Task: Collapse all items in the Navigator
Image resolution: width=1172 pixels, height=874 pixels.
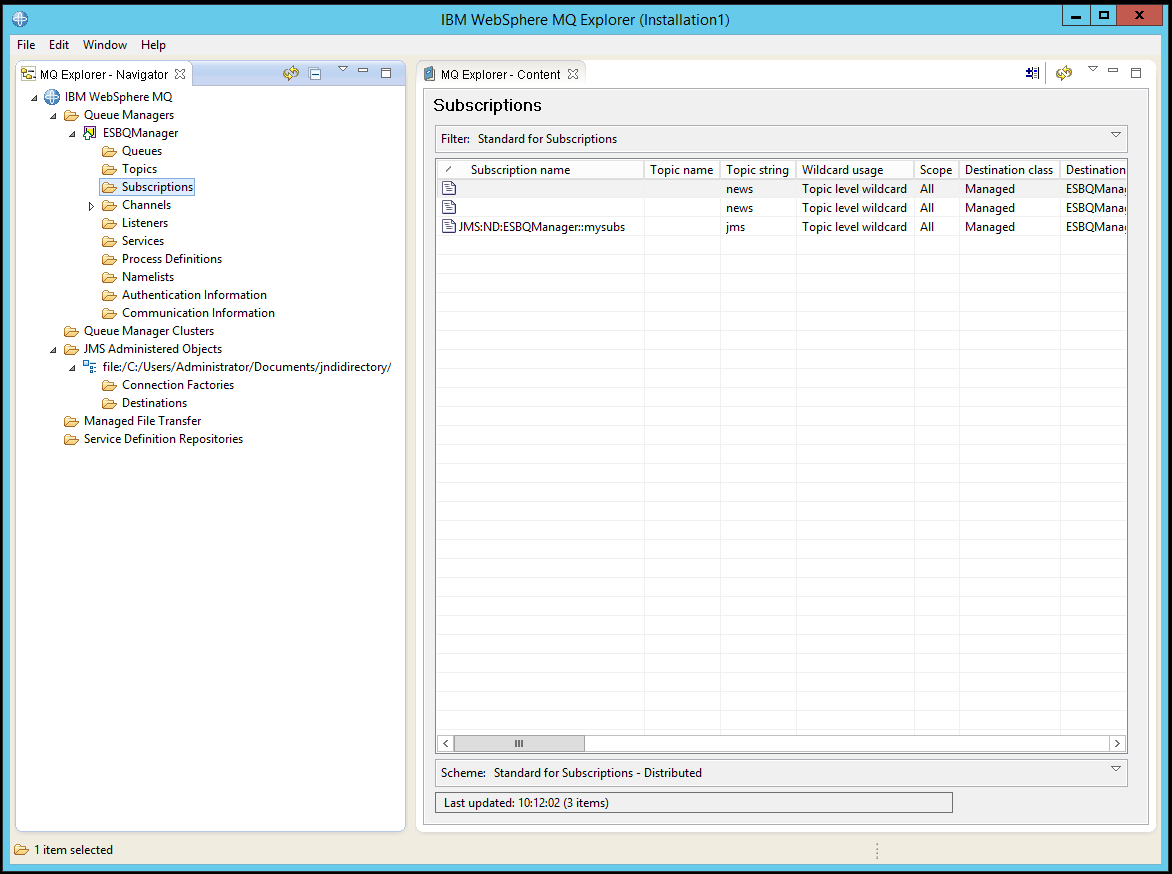Action: (314, 73)
